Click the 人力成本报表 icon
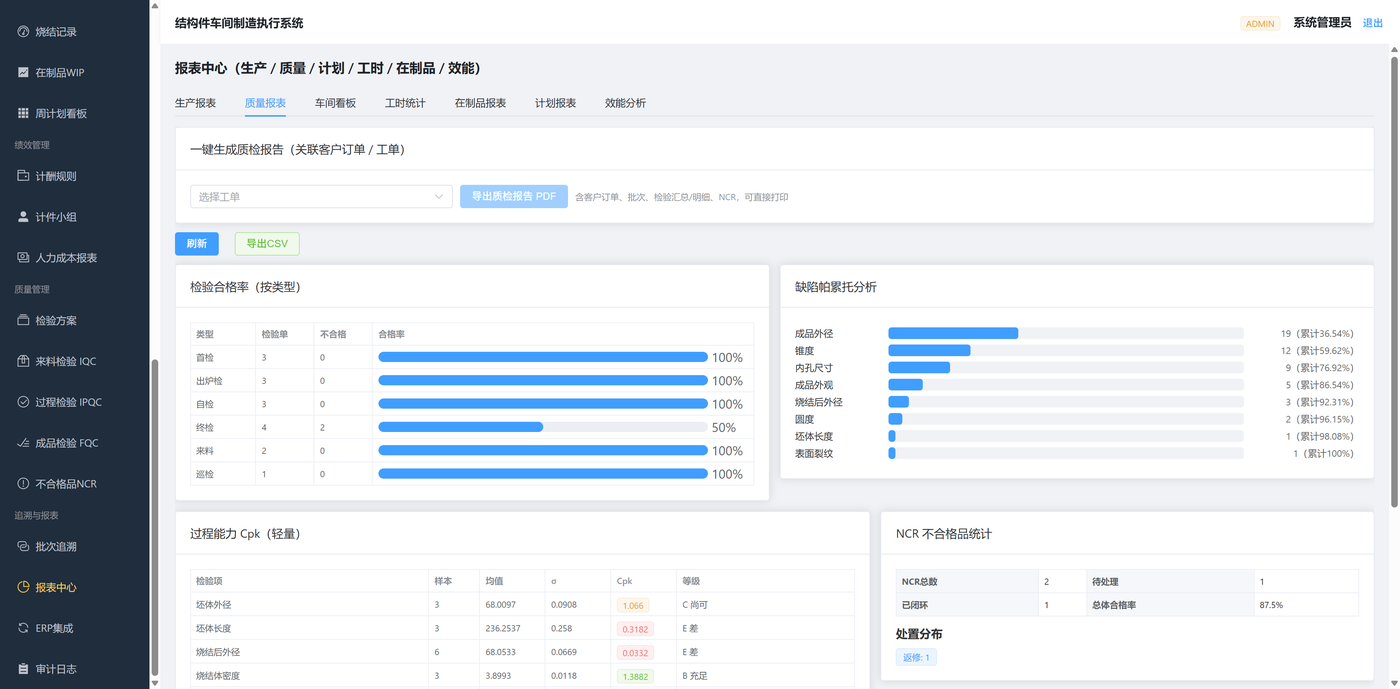Image resolution: width=1400 pixels, height=689 pixels. [23, 258]
